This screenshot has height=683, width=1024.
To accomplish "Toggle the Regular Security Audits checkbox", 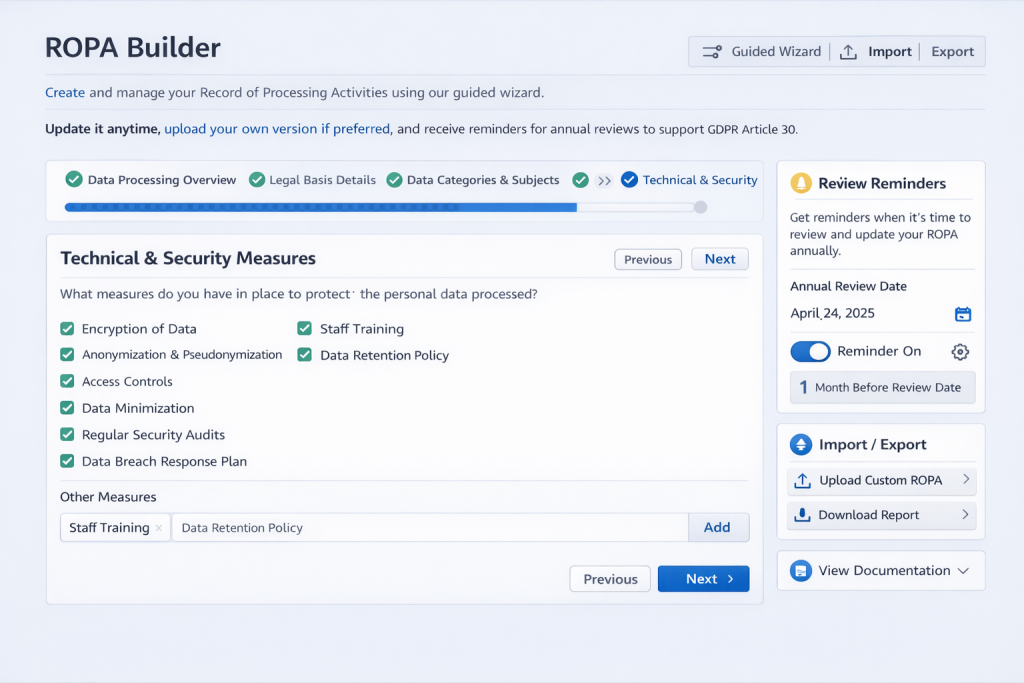I will (x=67, y=435).
